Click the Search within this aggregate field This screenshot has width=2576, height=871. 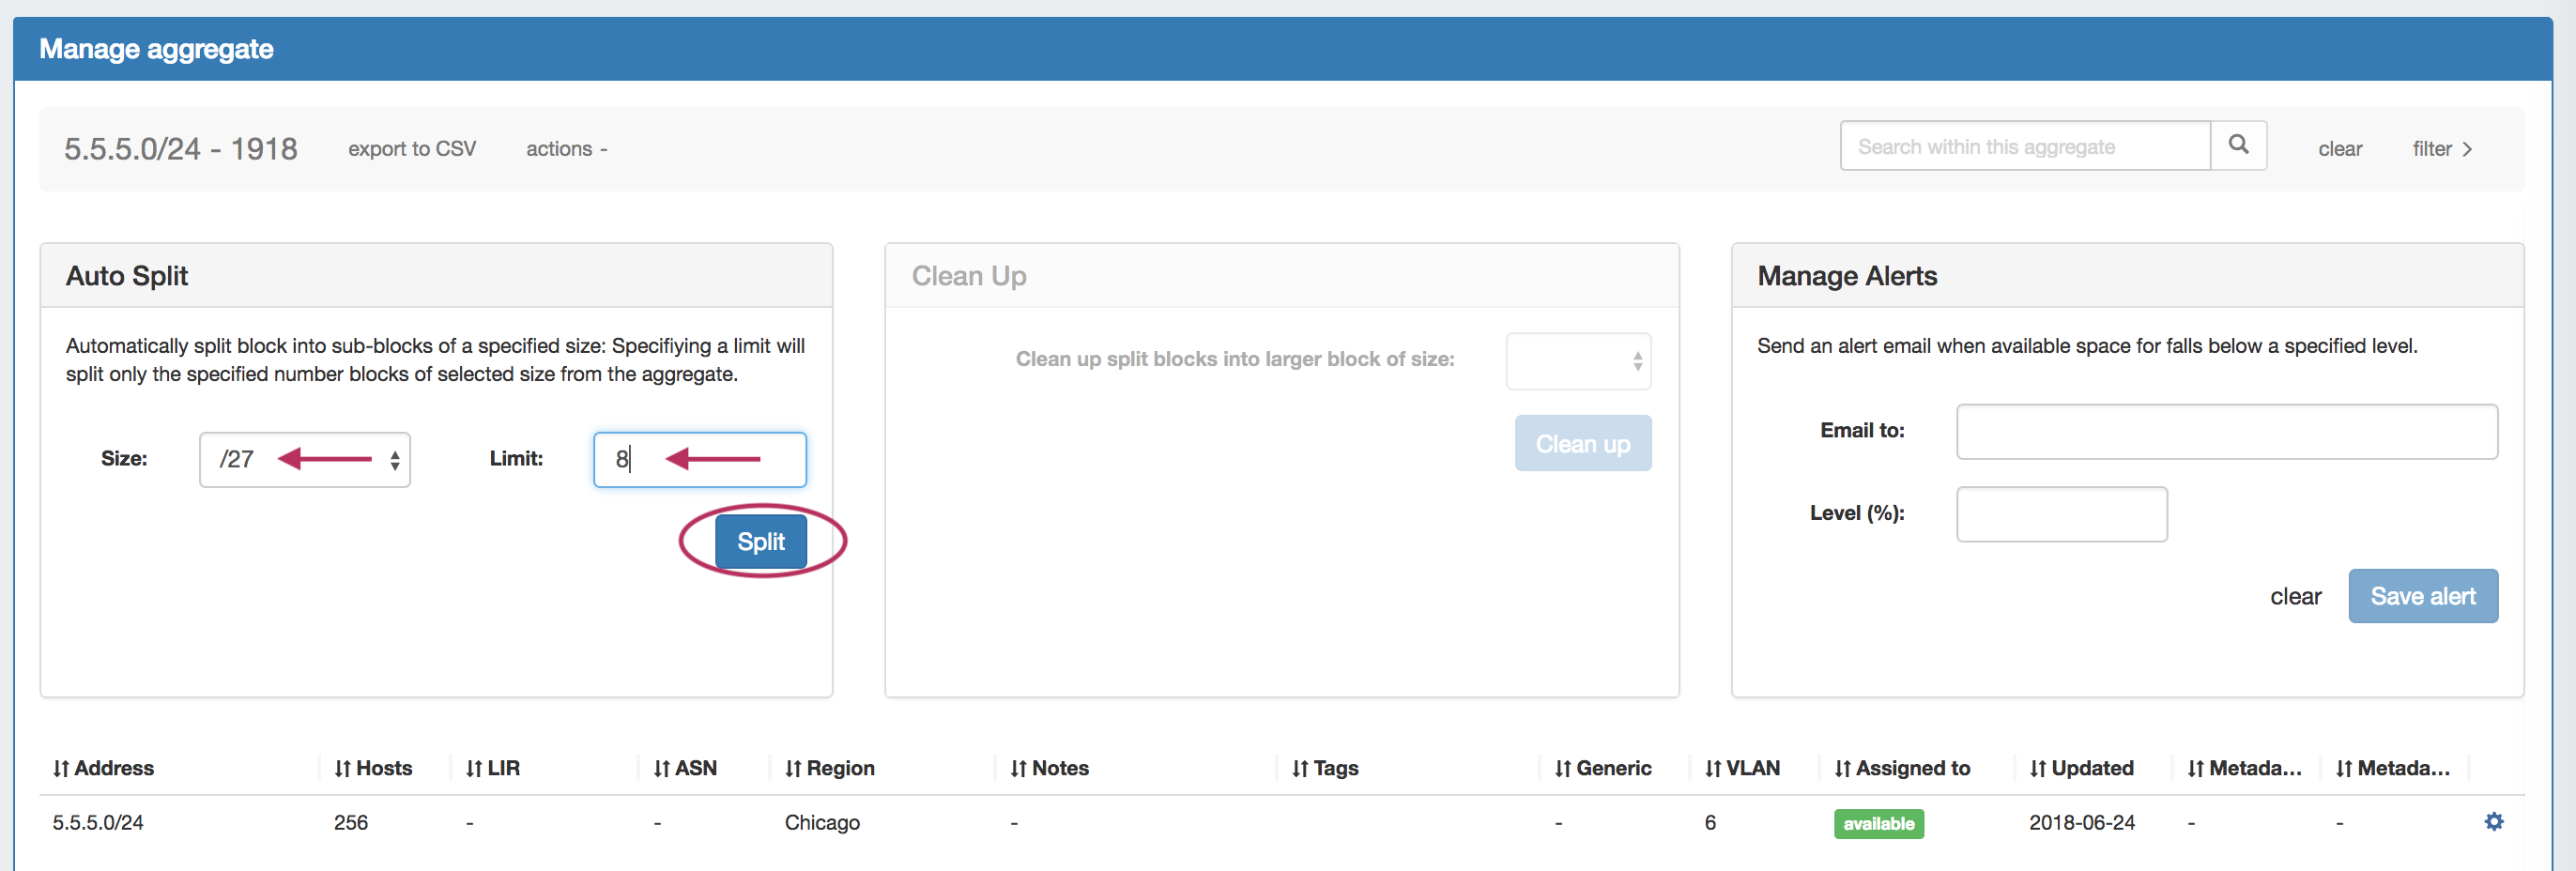click(2024, 147)
